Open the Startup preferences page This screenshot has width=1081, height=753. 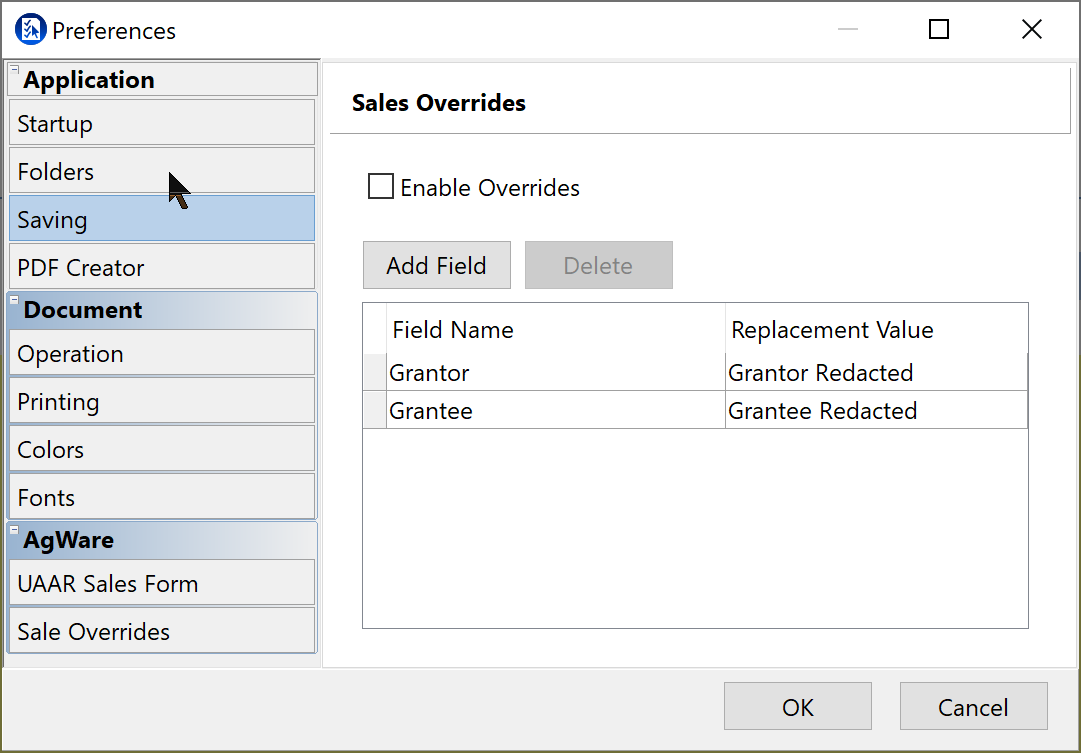(162, 124)
